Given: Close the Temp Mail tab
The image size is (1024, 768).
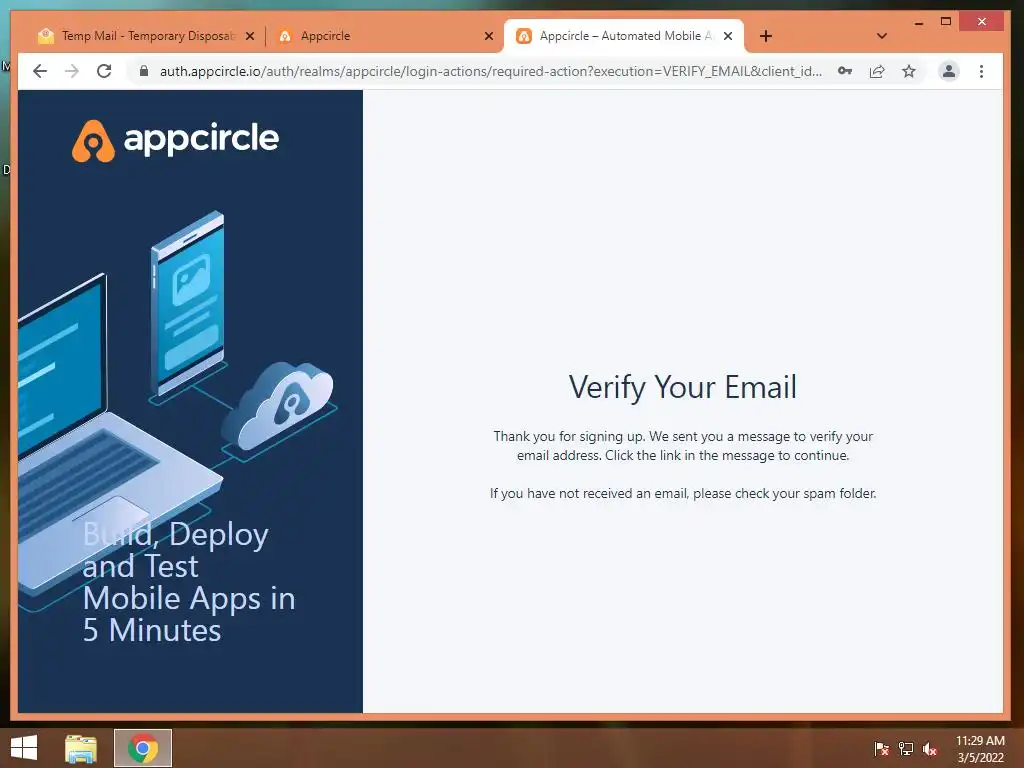Looking at the screenshot, I should coord(249,36).
